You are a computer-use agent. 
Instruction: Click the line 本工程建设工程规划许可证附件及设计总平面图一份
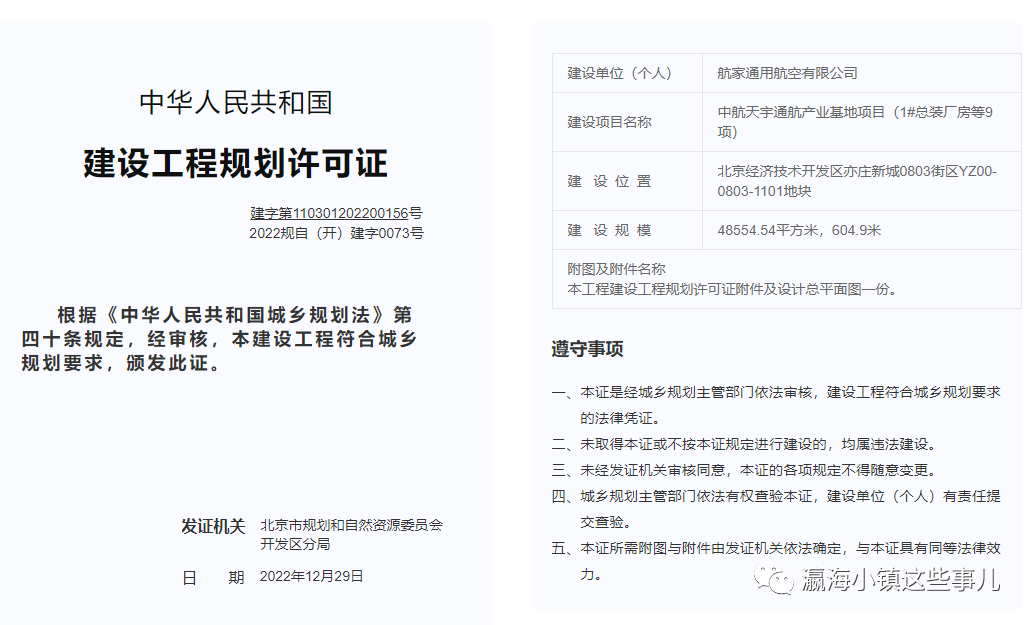pos(732,289)
